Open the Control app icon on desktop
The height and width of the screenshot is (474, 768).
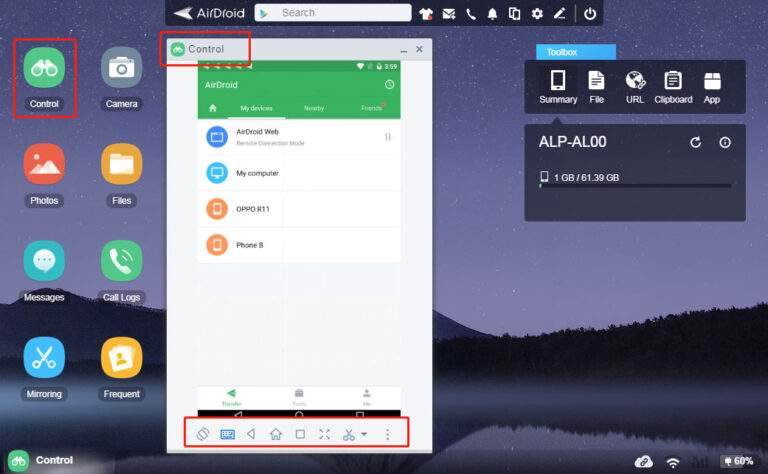click(44, 68)
